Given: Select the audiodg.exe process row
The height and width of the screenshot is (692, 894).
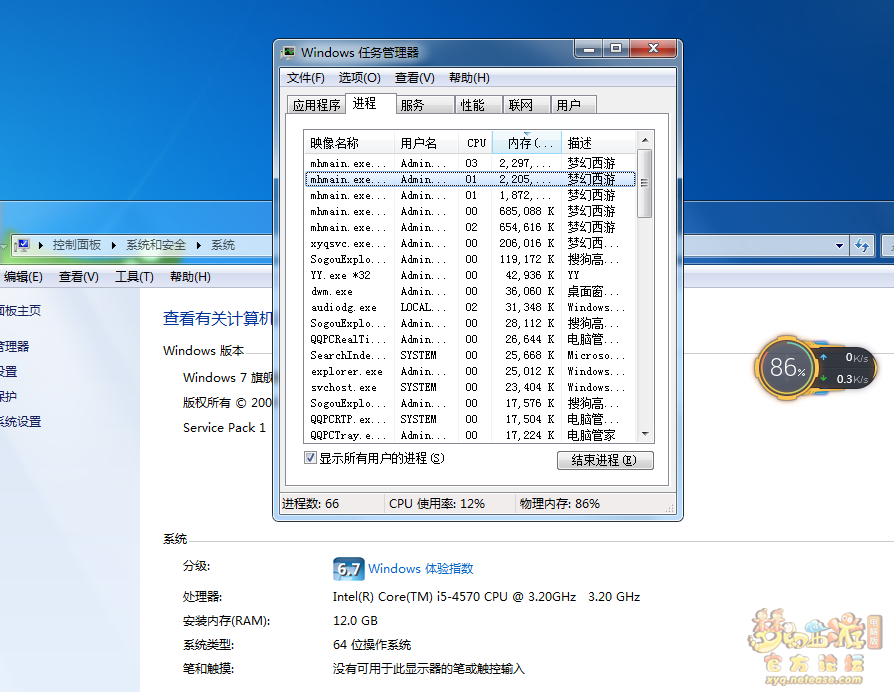Looking at the screenshot, I should tap(470, 307).
